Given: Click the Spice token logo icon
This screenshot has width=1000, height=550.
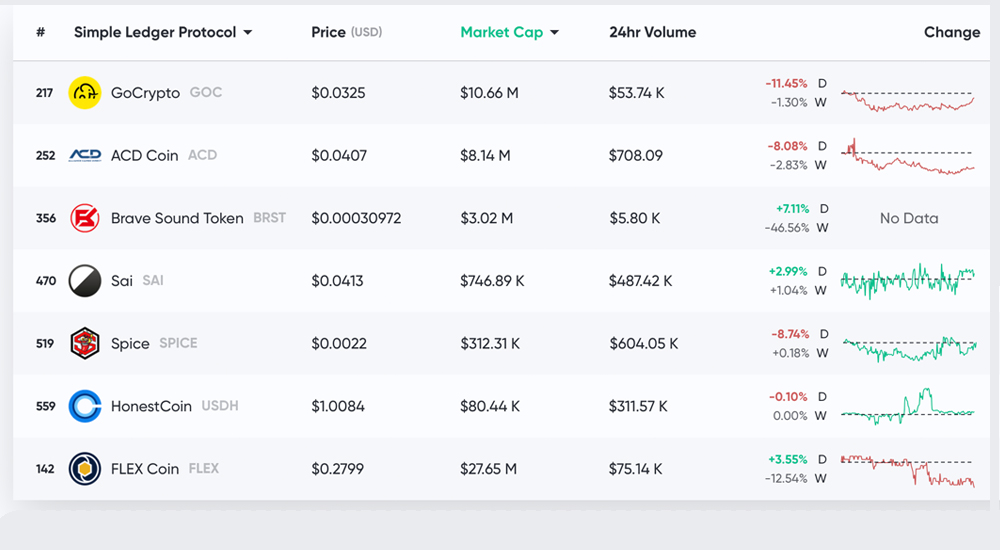Looking at the screenshot, I should (85, 343).
